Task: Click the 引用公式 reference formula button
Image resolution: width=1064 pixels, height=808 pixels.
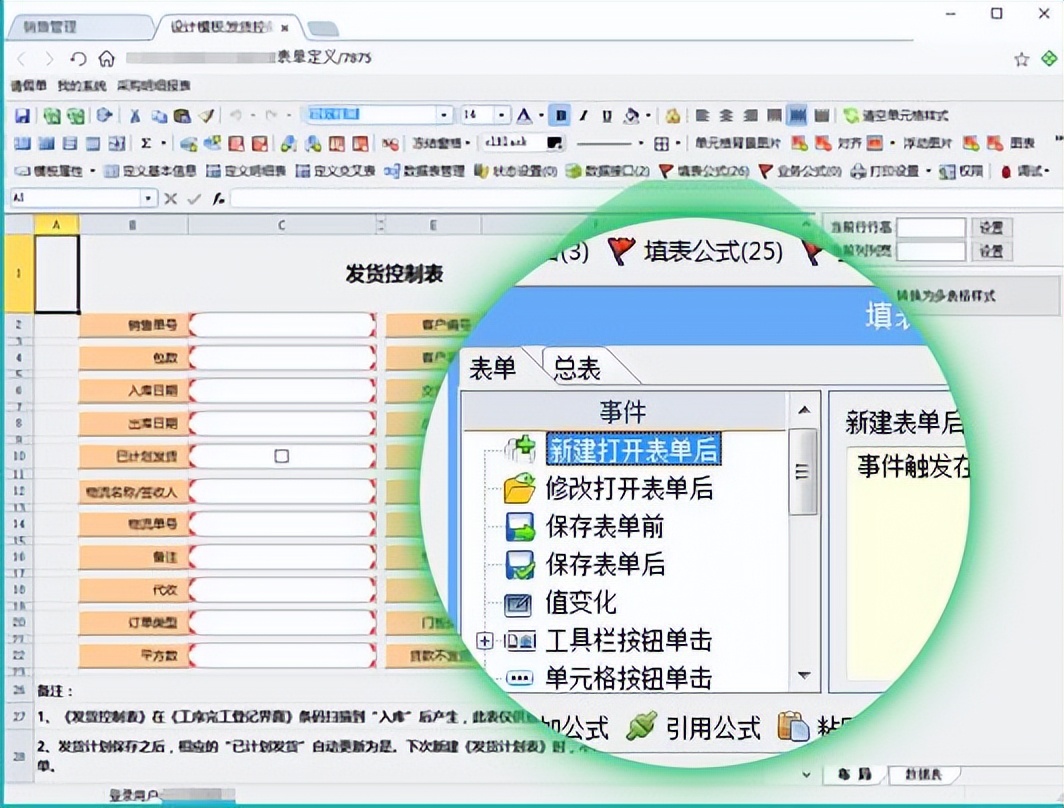Action: tap(712, 728)
